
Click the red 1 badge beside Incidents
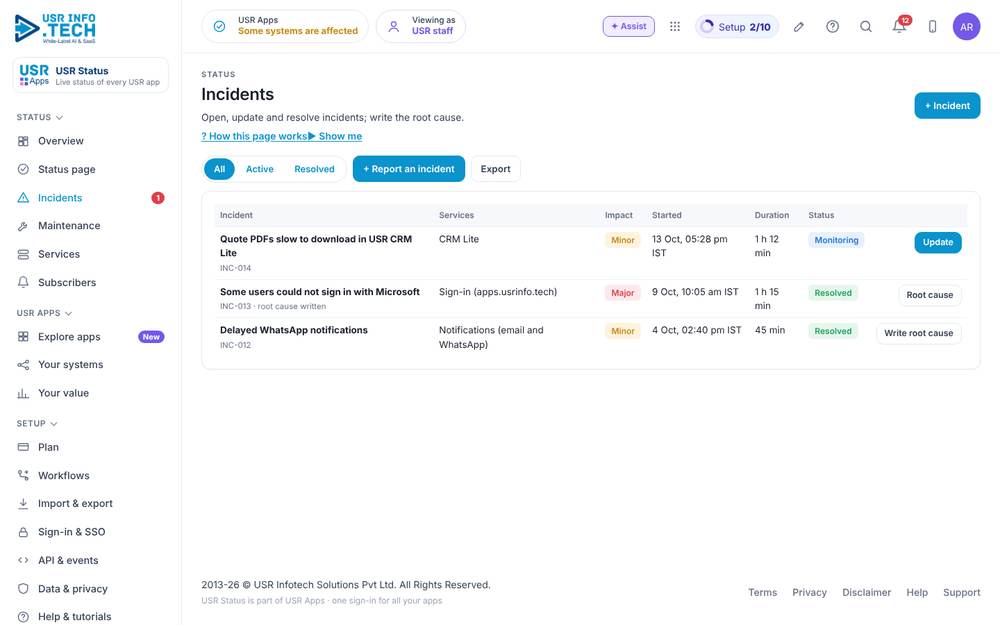pyautogui.click(x=158, y=198)
